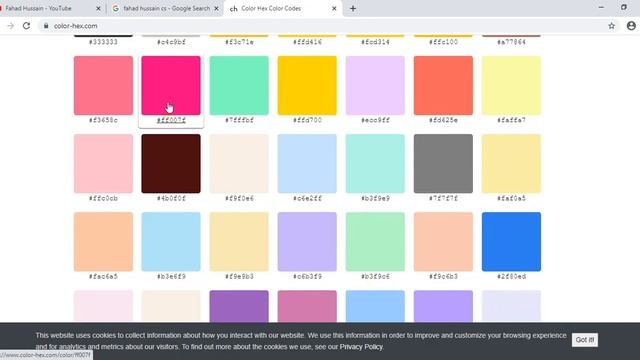Minimize the Chrome browser window
640x360 pixels.
point(601,7)
